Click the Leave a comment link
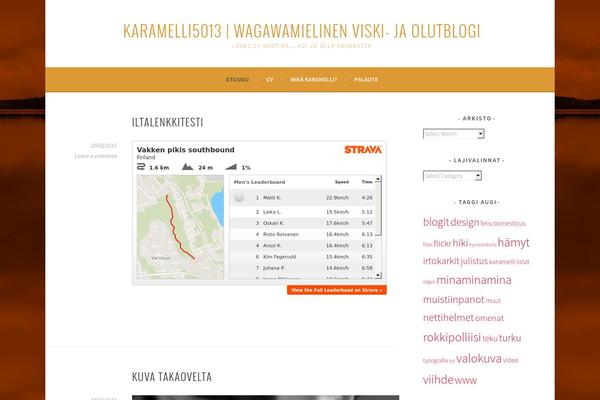The image size is (600, 400). click(x=96, y=156)
